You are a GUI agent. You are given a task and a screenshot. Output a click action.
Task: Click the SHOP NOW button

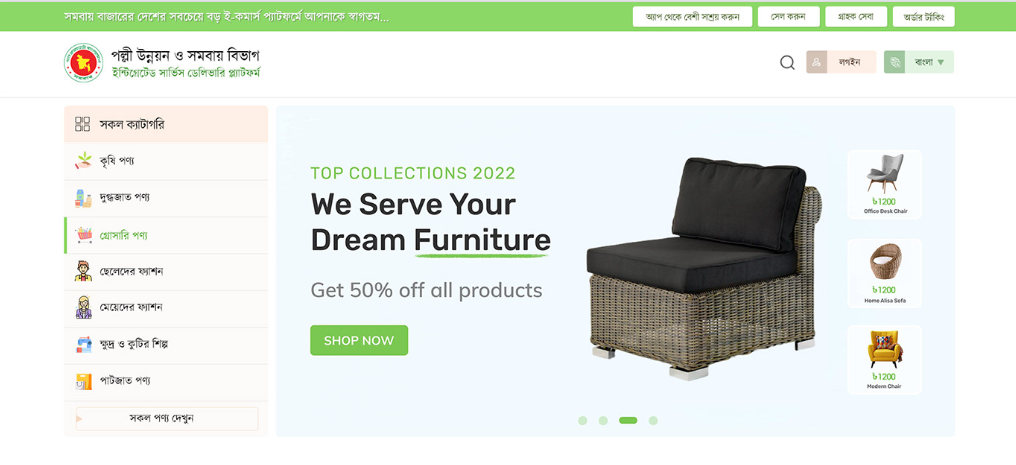[x=359, y=340]
